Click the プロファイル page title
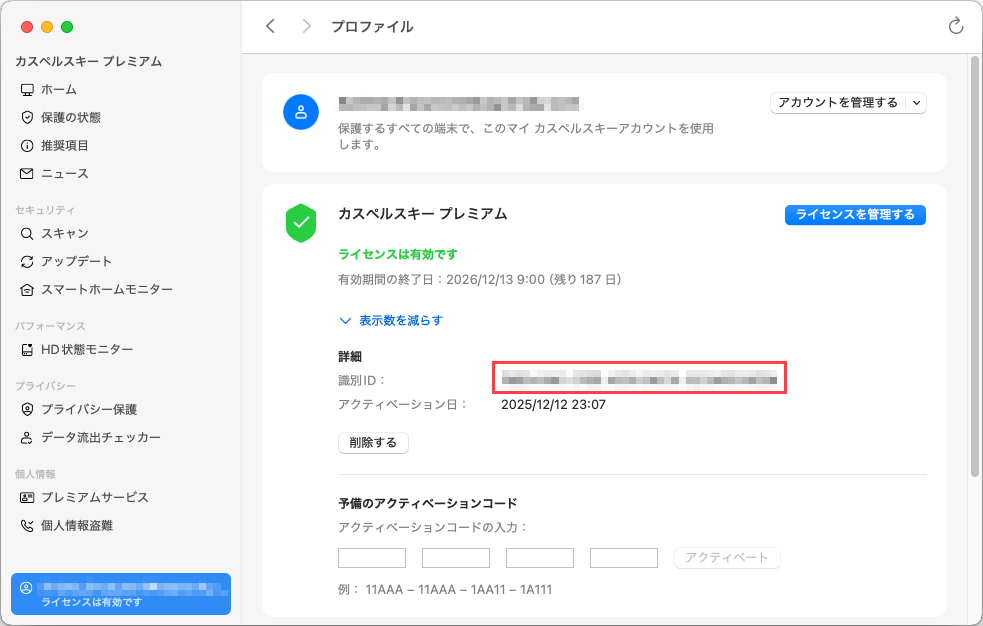Screen dimensions: 983x626 (x=372, y=26)
